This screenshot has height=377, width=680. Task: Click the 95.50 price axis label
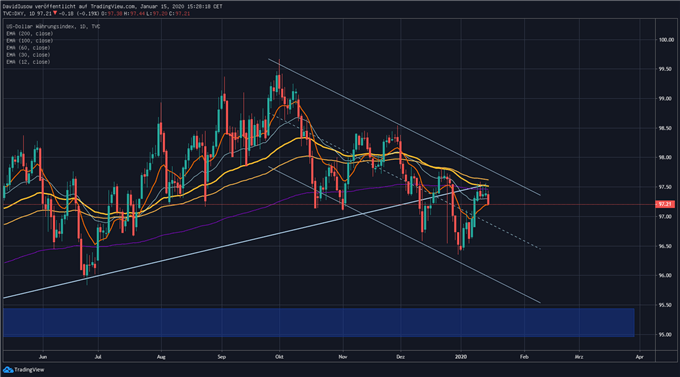pyautogui.click(x=665, y=305)
